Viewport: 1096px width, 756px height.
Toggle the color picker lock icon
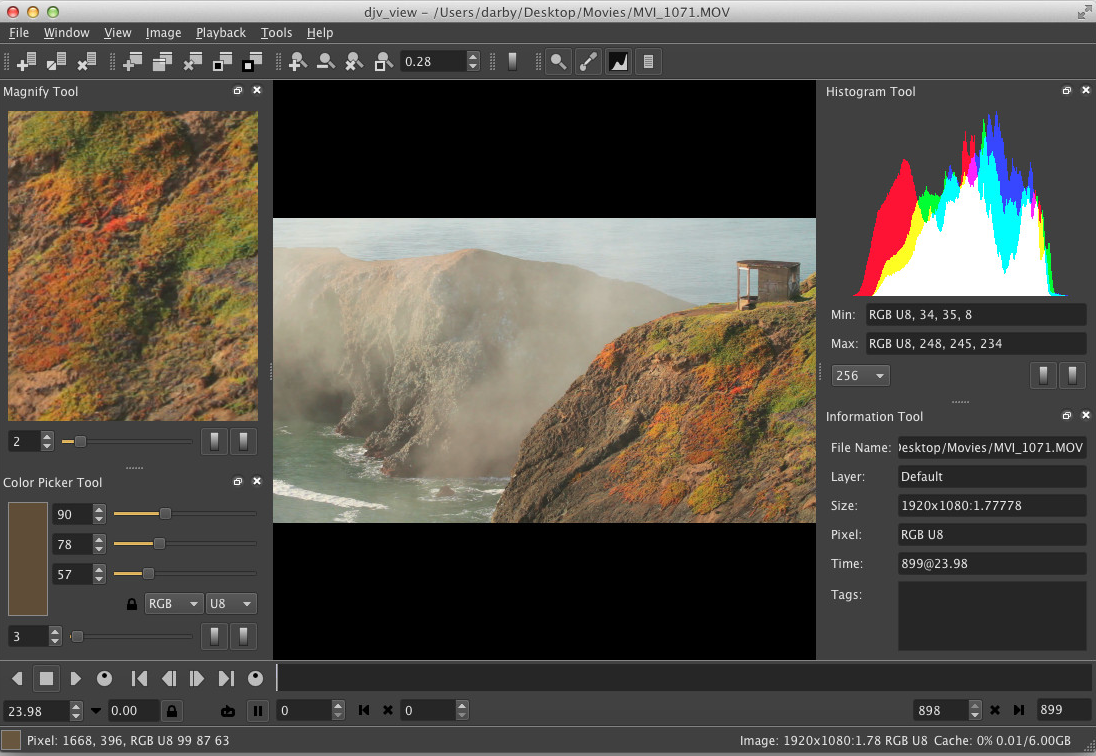pos(131,604)
